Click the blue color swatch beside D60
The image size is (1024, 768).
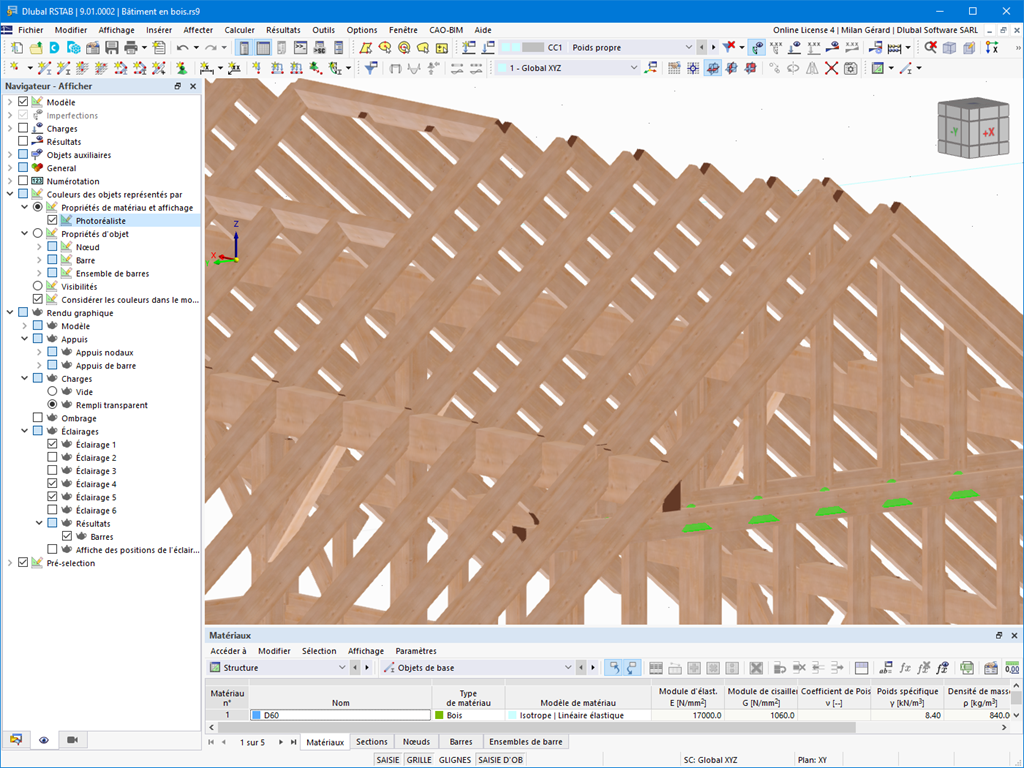257,716
